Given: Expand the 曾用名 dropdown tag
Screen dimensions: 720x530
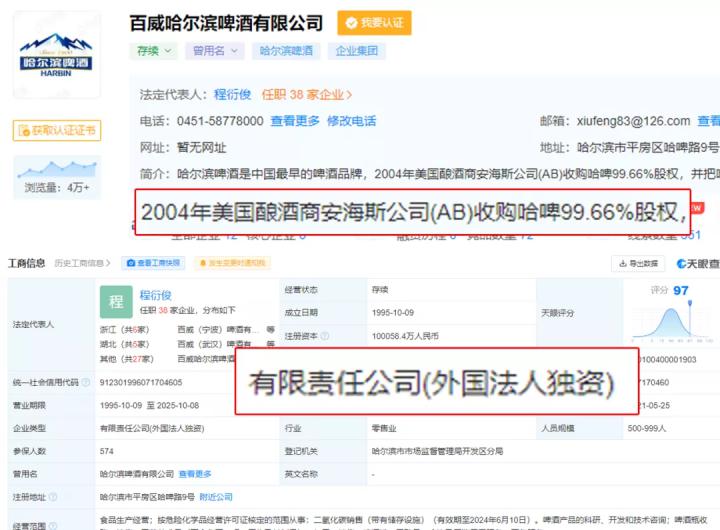Looking at the screenshot, I should (215, 51).
